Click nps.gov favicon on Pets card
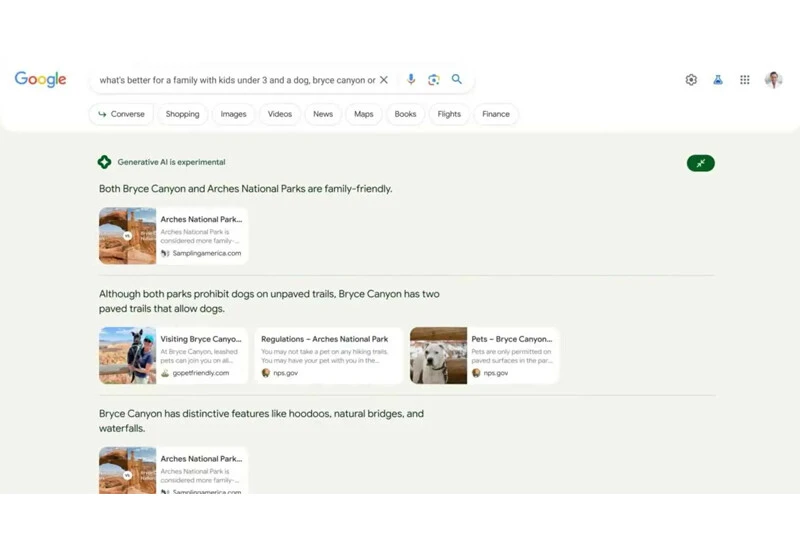 [x=476, y=373]
